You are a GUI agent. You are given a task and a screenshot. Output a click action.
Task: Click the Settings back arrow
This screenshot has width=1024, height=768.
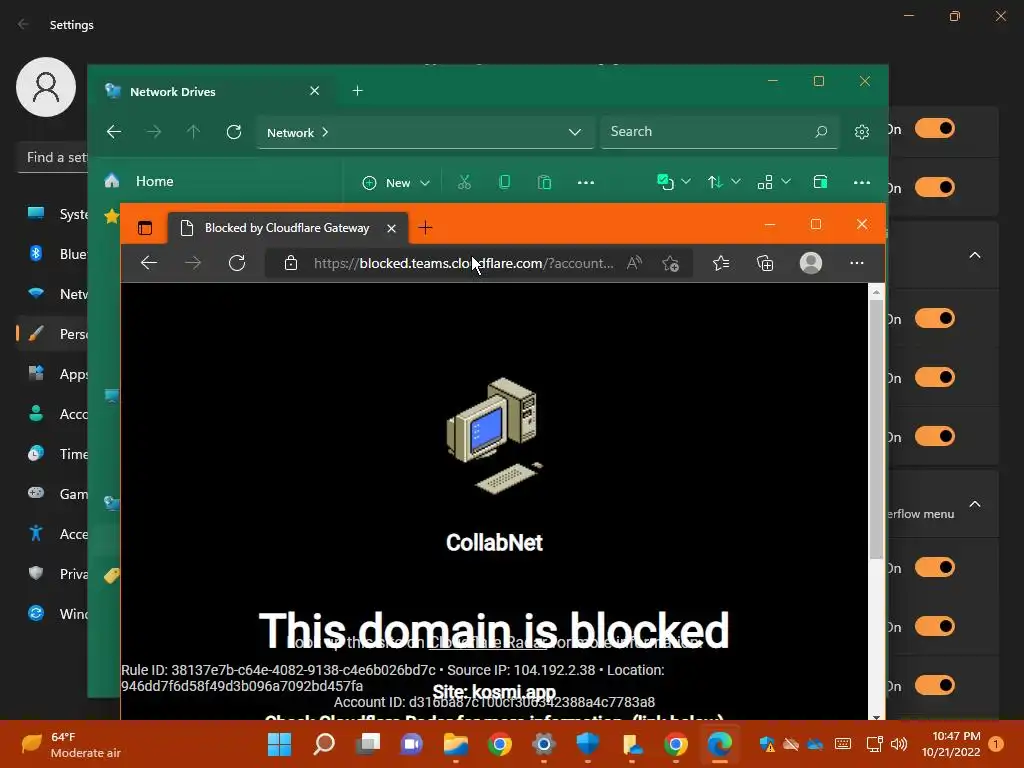[x=23, y=24]
